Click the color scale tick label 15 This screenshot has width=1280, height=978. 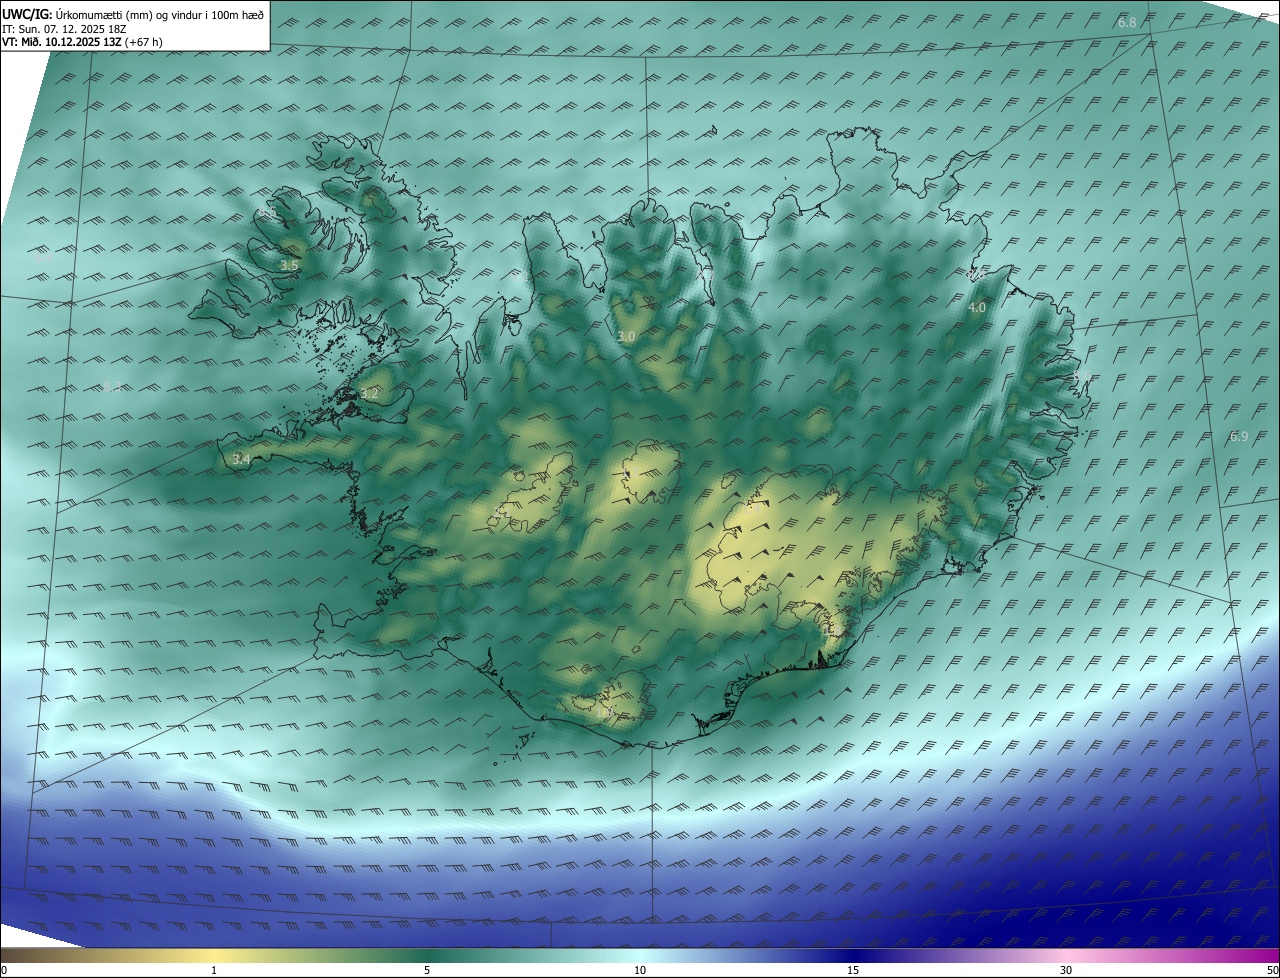coord(853,971)
